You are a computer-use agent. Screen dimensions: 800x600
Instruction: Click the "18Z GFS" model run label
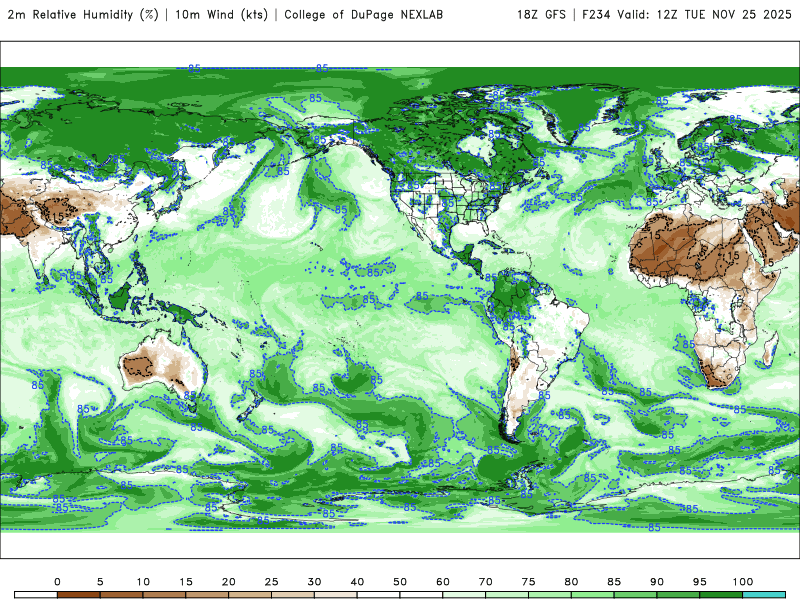pos(541,14)
